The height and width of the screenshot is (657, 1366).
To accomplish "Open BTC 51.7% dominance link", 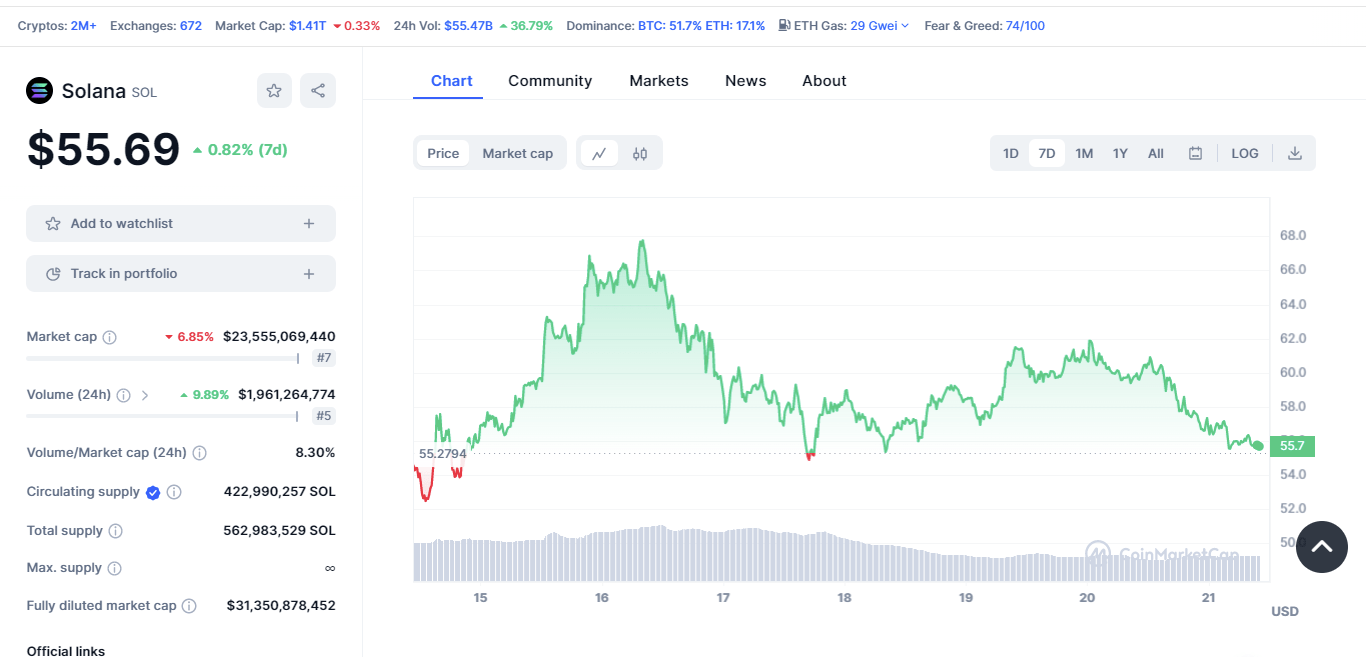I will click(670, 25).
